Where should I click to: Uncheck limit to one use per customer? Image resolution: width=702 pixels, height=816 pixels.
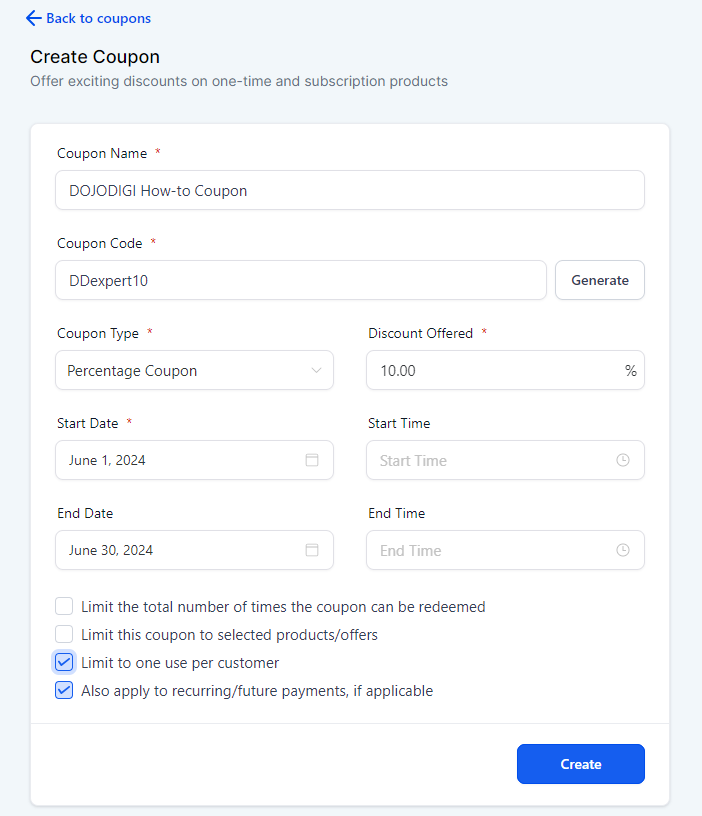(x=64, y=662)
